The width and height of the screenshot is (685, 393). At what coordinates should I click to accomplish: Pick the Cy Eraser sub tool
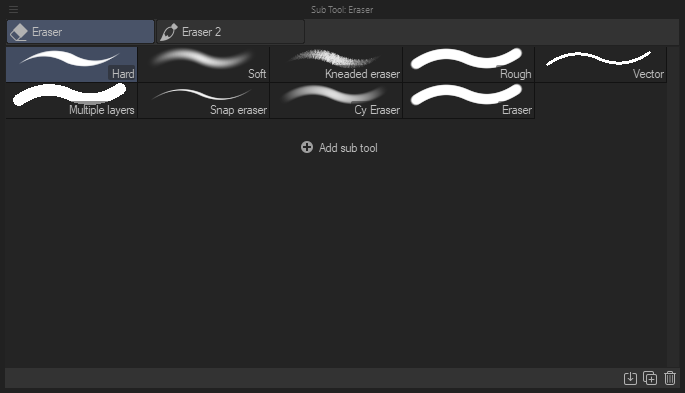click(x=336, y=101)
